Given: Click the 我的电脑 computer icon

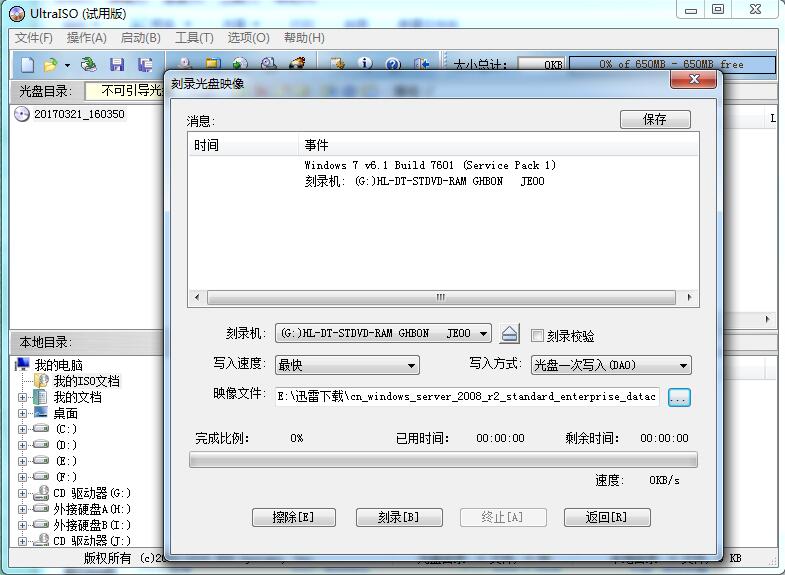Looking at the screenshot, I should [23, 364].
